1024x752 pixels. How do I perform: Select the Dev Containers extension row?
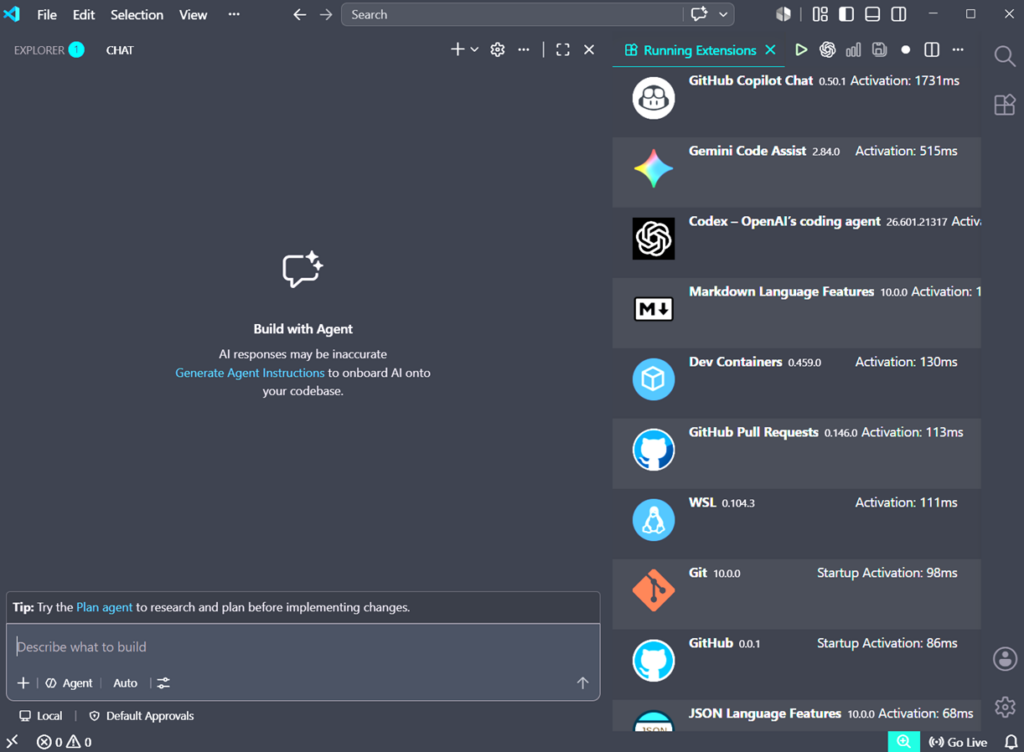coord(797,383)
